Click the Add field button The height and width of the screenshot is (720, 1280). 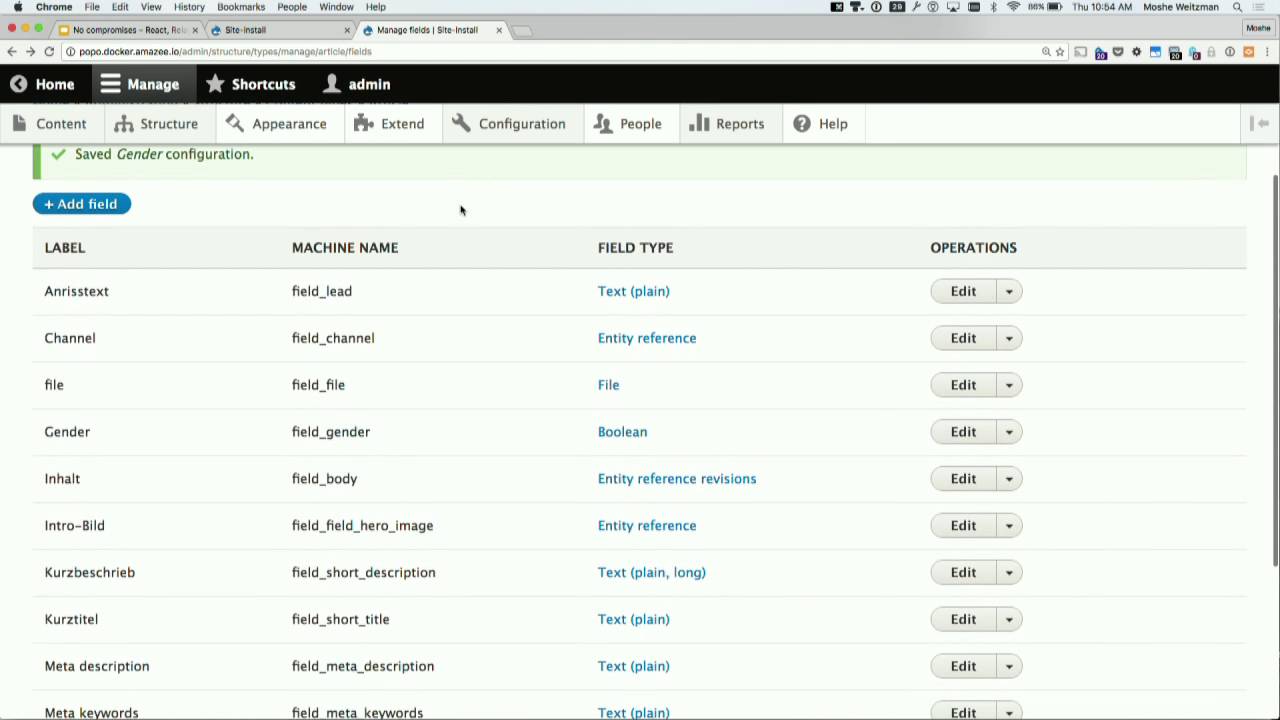click(x=81, y=204)
